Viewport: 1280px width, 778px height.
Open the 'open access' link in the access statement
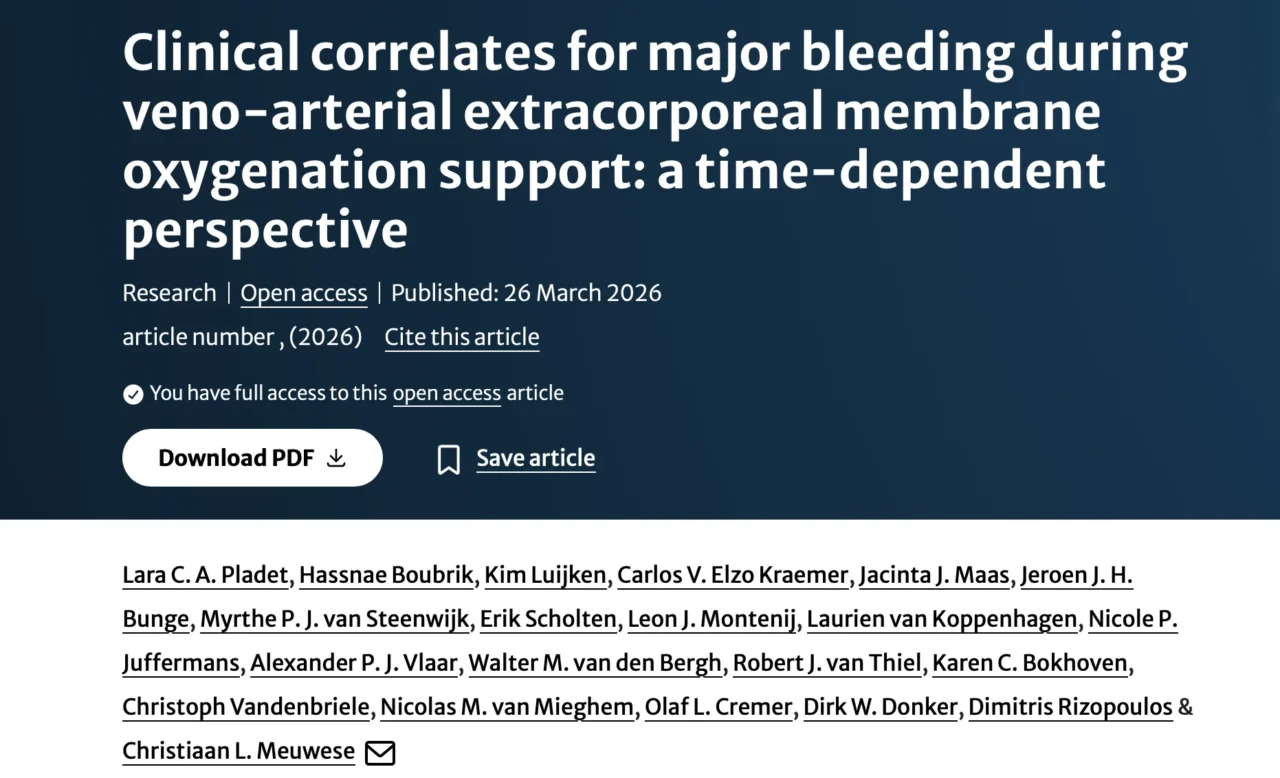446,393
